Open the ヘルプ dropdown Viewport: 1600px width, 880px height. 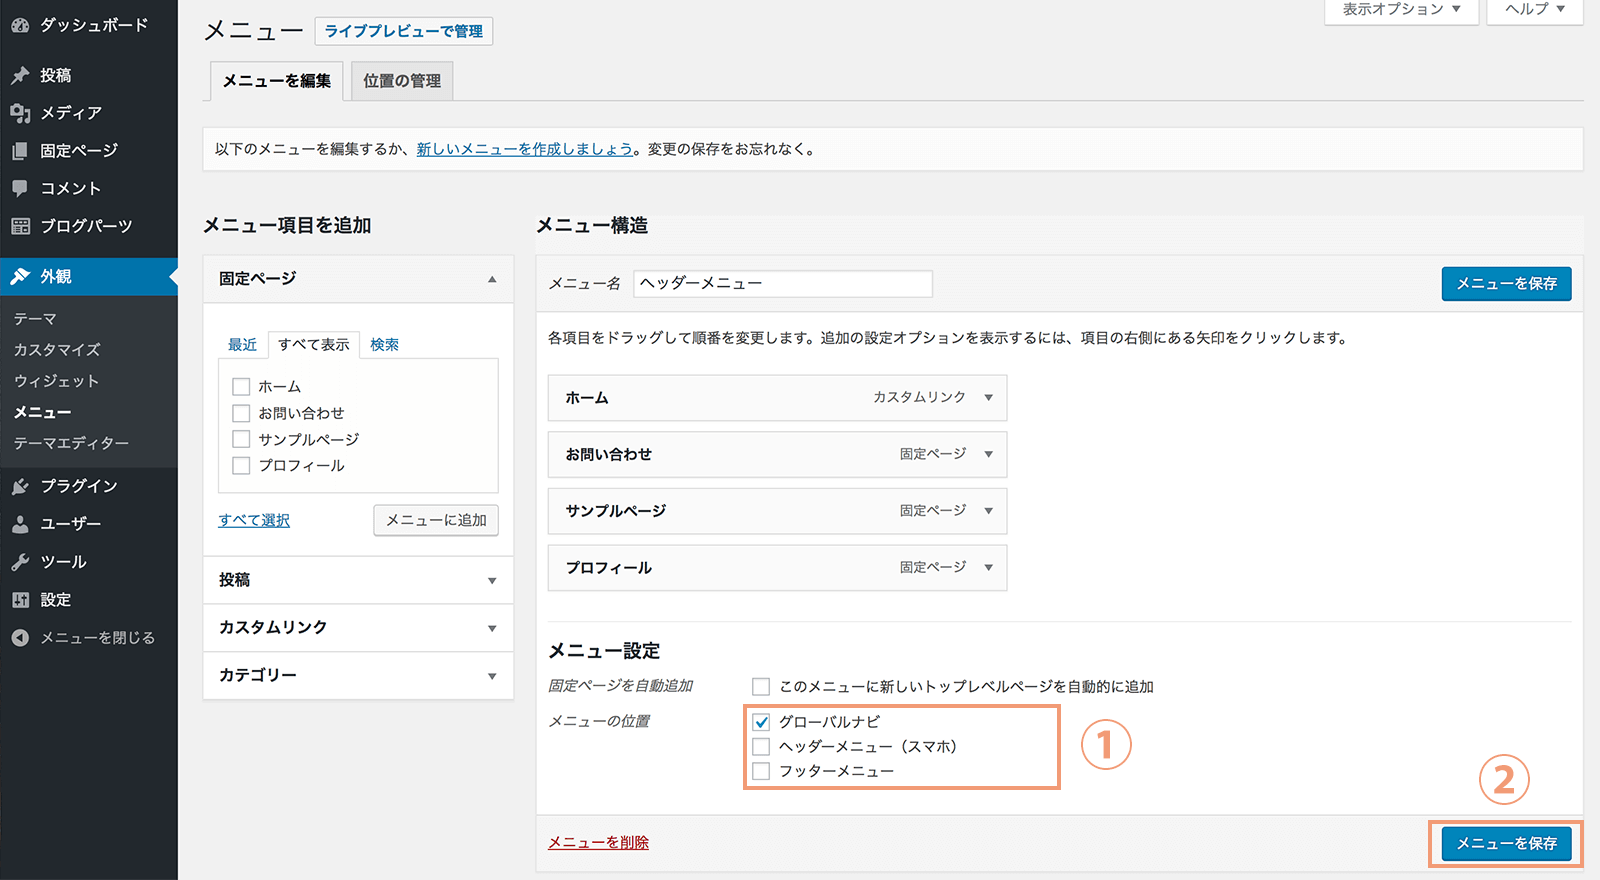coord(1535,10)
